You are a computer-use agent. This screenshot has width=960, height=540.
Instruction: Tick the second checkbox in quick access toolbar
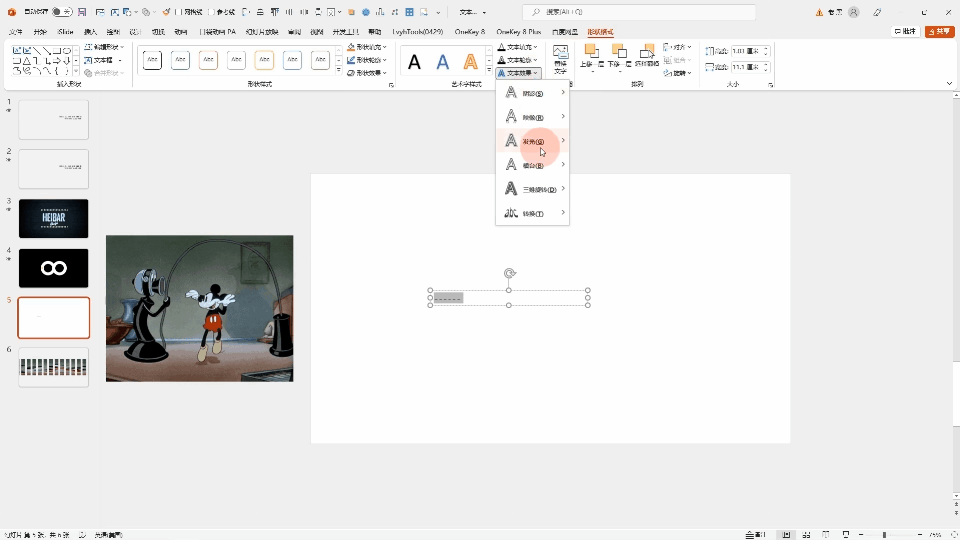(212, 12)
